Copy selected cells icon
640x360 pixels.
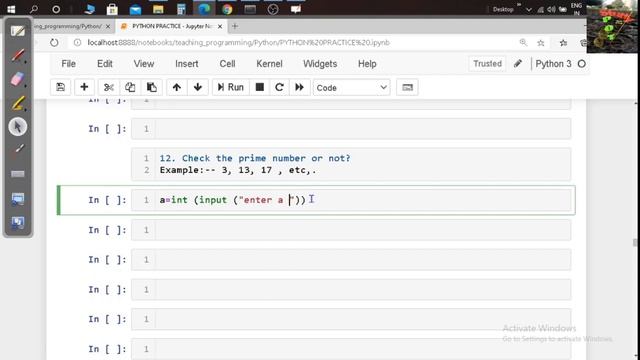coord(130,87)
